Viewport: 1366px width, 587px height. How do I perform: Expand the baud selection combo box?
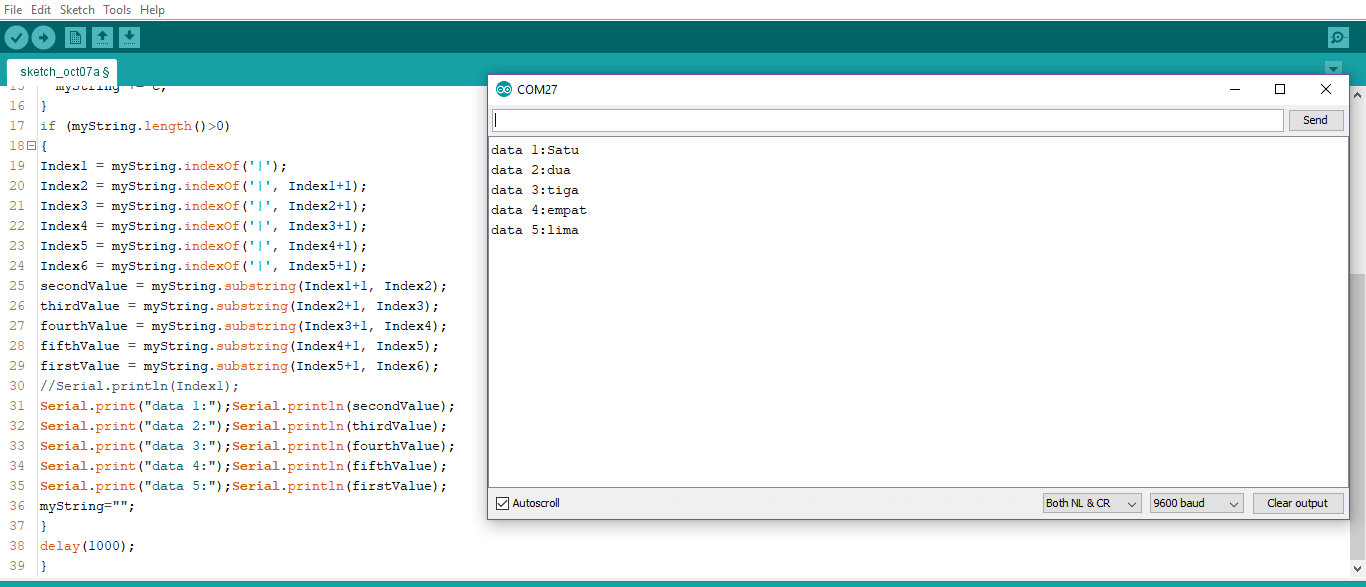pyautogui.click(x=1196, y=503)
